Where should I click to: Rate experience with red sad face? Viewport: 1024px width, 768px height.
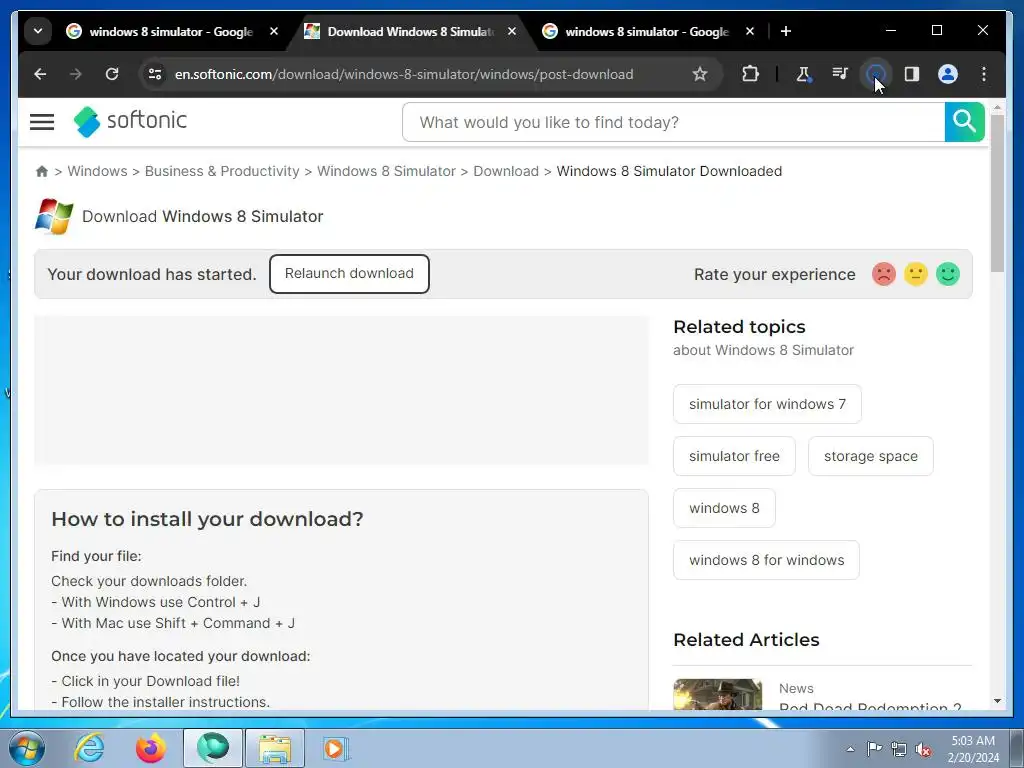884,274
